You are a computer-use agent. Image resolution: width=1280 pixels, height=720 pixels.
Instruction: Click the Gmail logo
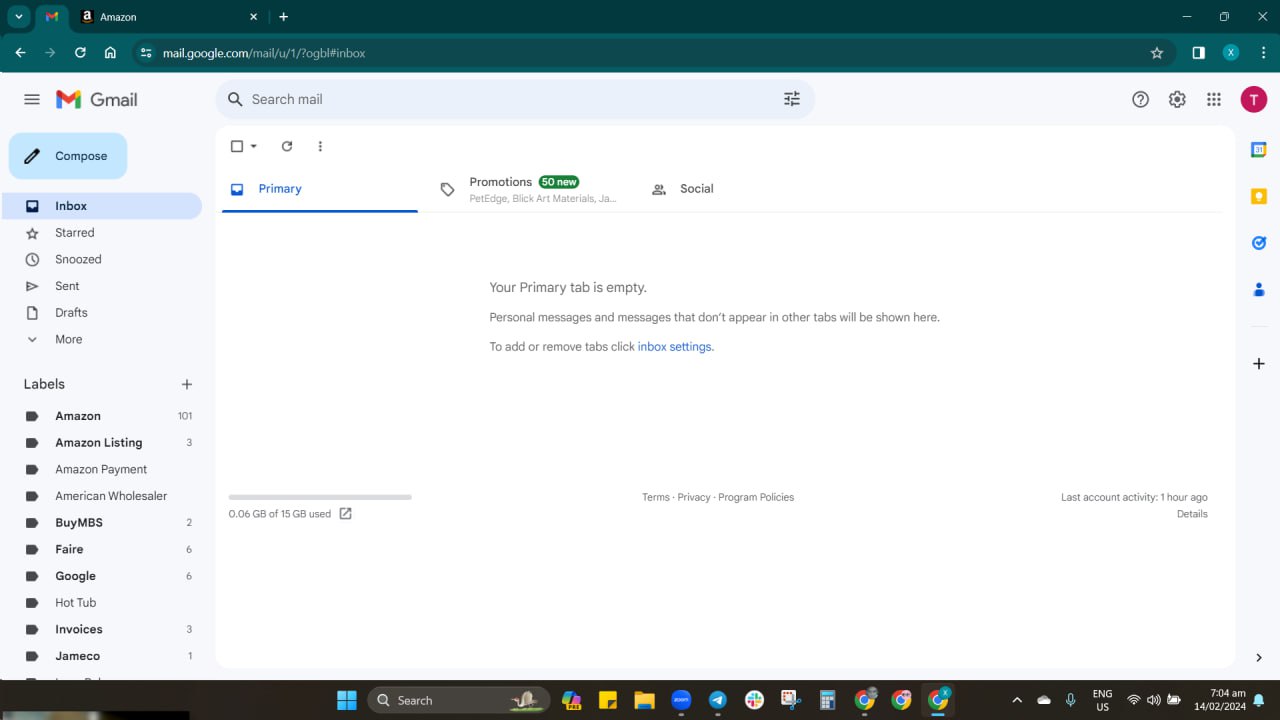coord(97,99)
